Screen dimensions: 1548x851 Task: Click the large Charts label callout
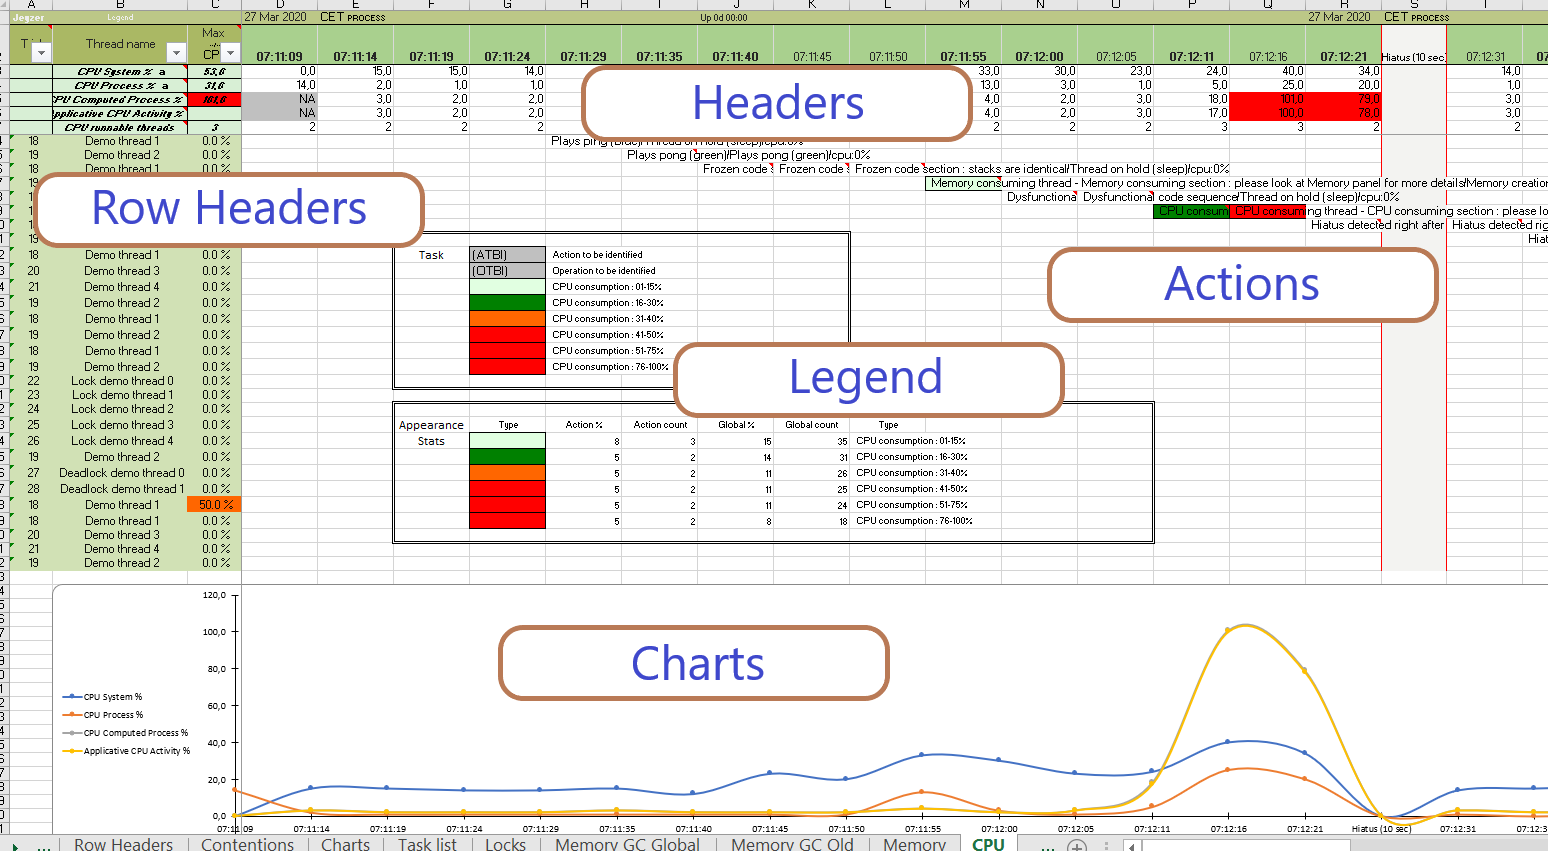point(695,663)
